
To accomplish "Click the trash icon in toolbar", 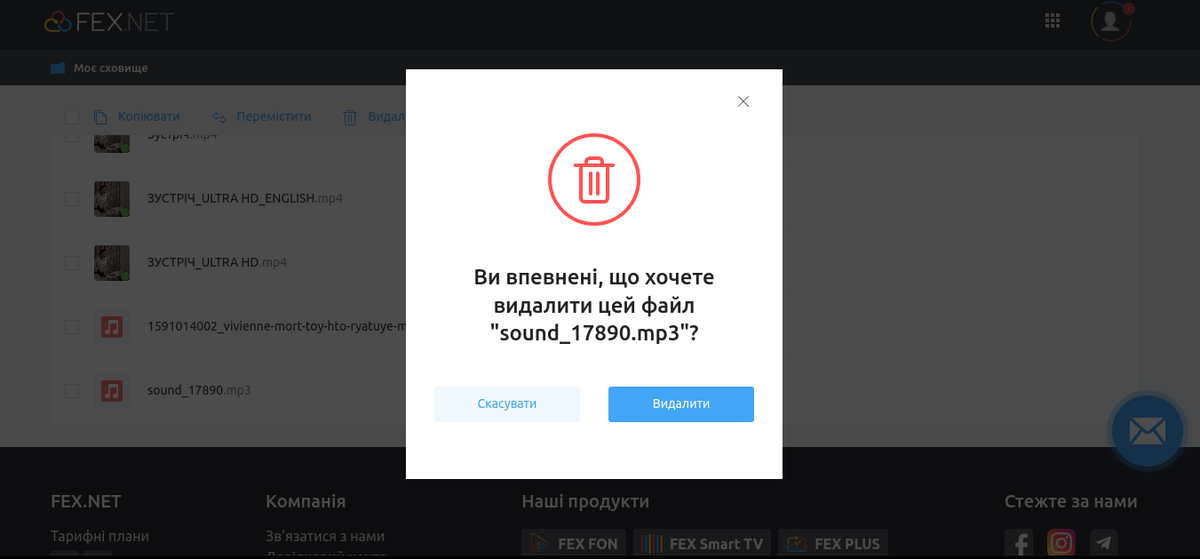I will tap(350, 117).
